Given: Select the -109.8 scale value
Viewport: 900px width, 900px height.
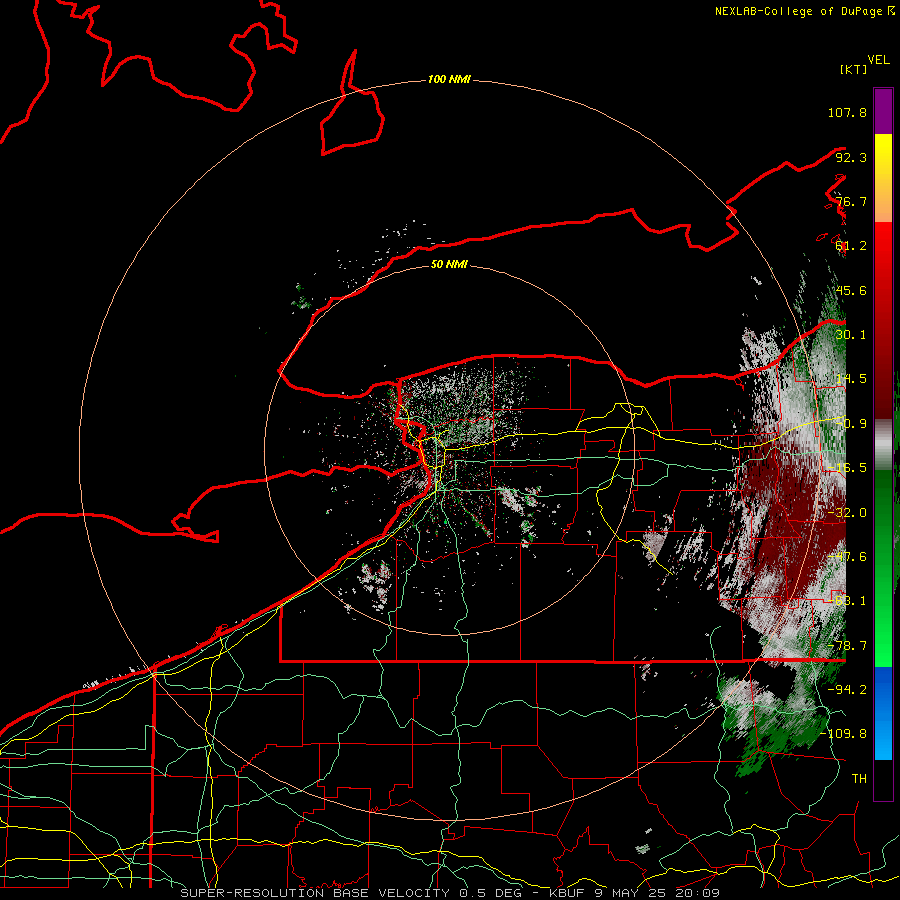Looking at the screenshot, I should pyautogui.click(x=844, y=734).
